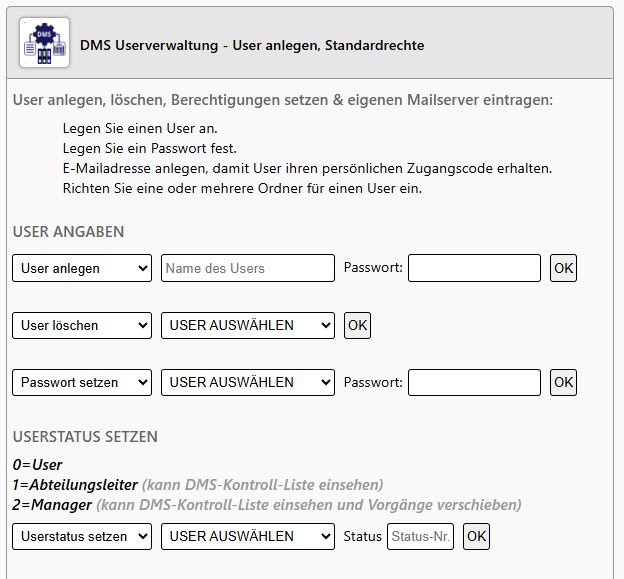Confirm user deletion with the OK button

[x=357, y=325]
